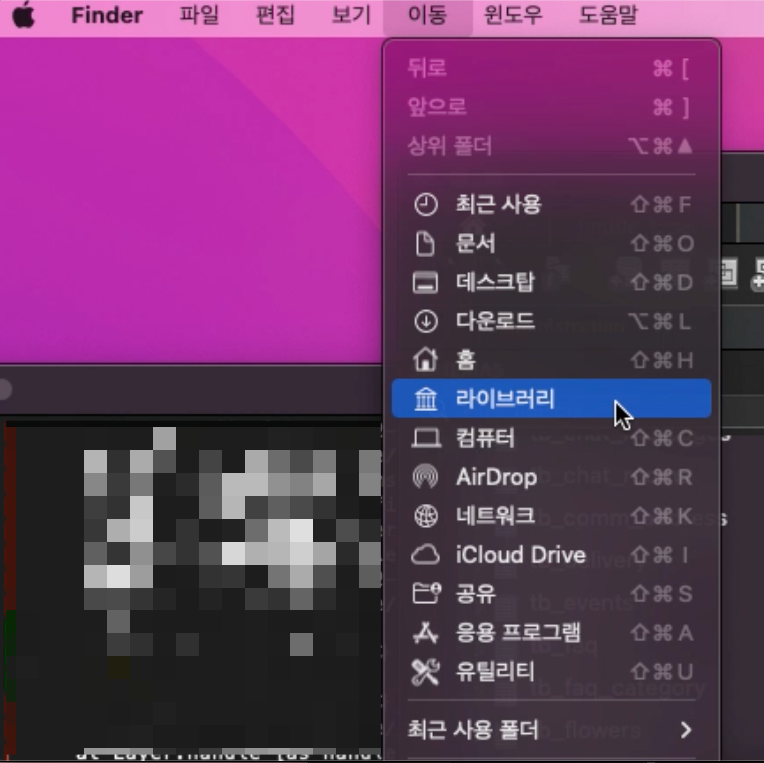
Task: Click the house icon beside 홈
Action: click(x=425, y=359)
